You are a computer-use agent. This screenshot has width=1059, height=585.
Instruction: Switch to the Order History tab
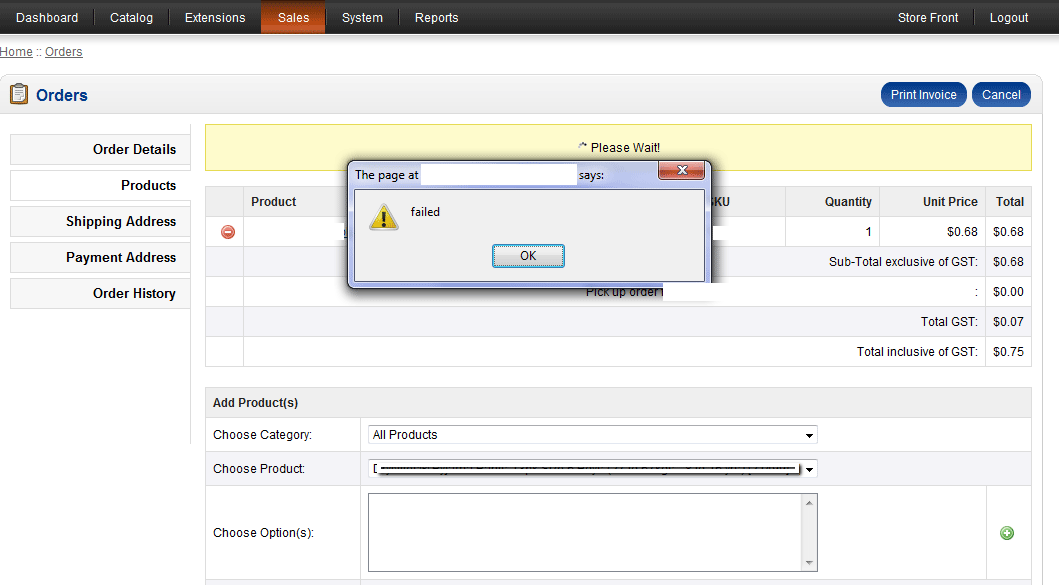(x=100, y=293)
